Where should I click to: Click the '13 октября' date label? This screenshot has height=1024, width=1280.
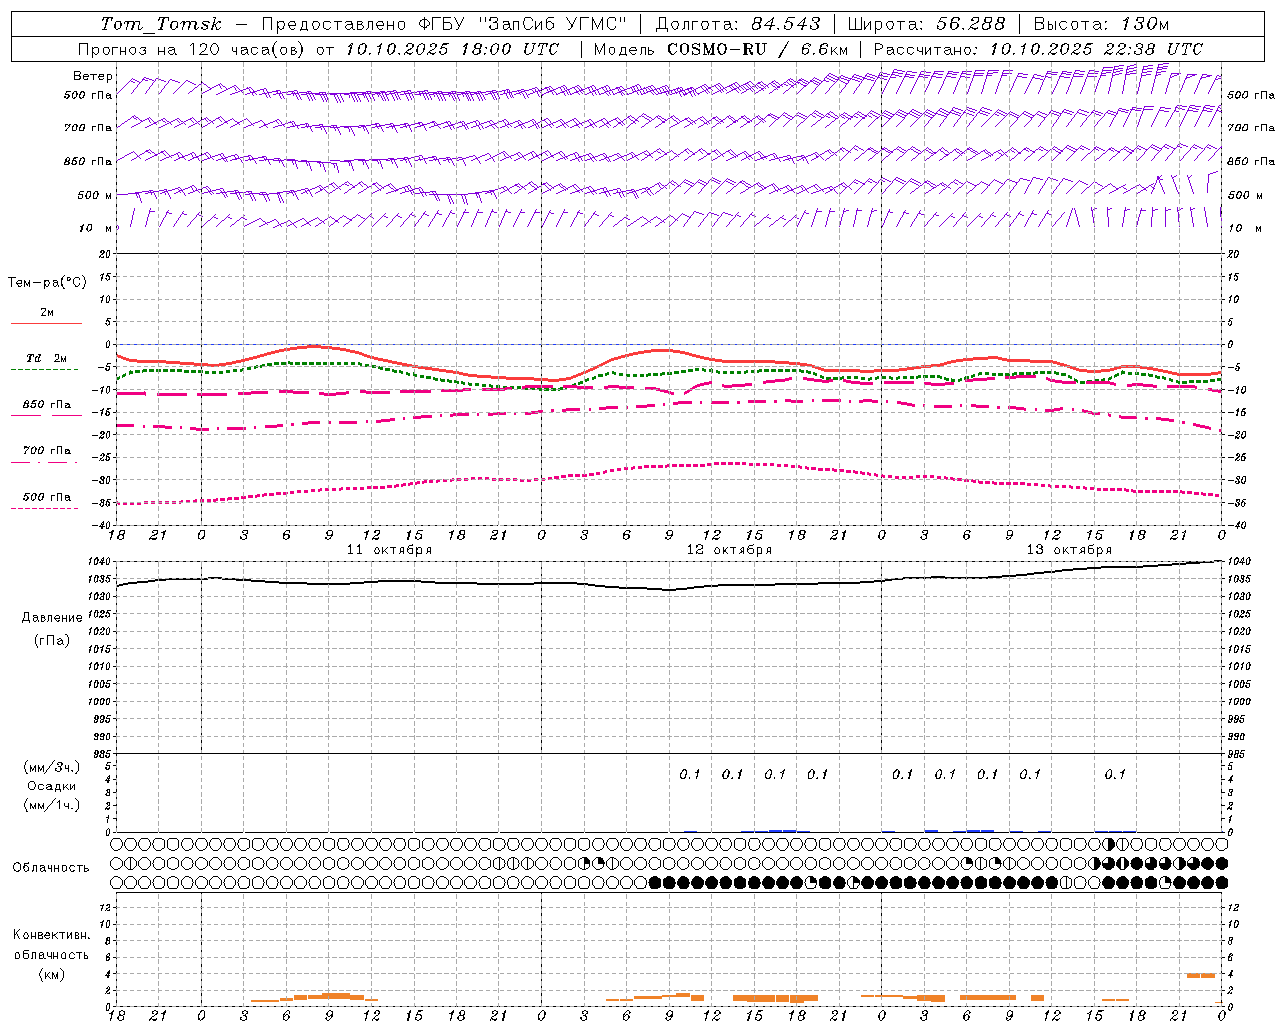[x=1069, y=550]
